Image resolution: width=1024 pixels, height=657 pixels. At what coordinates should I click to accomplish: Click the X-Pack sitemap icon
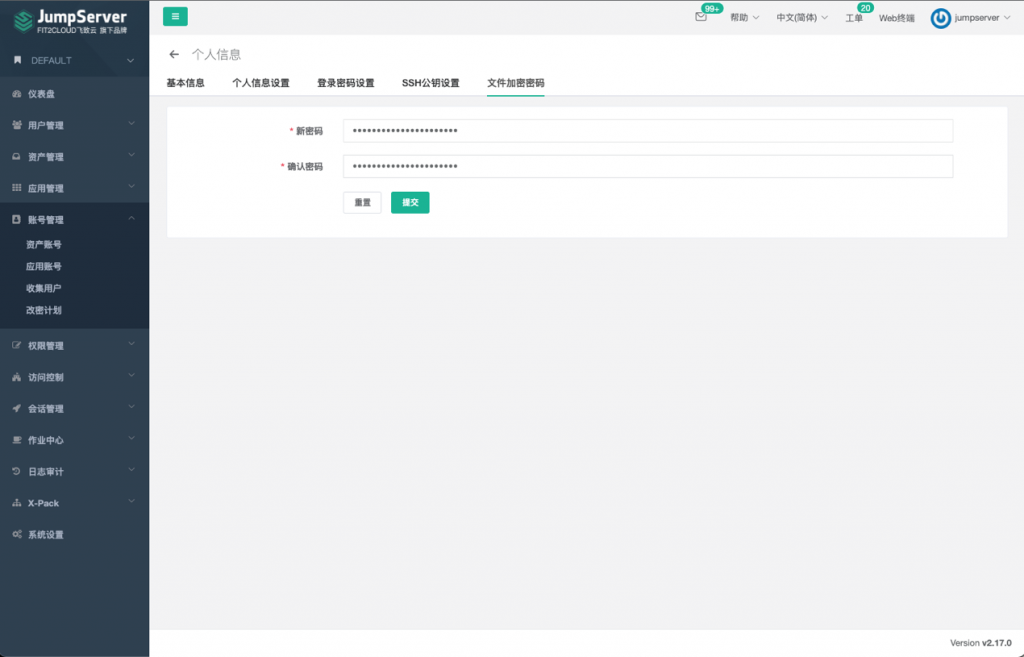pos(16,503)
